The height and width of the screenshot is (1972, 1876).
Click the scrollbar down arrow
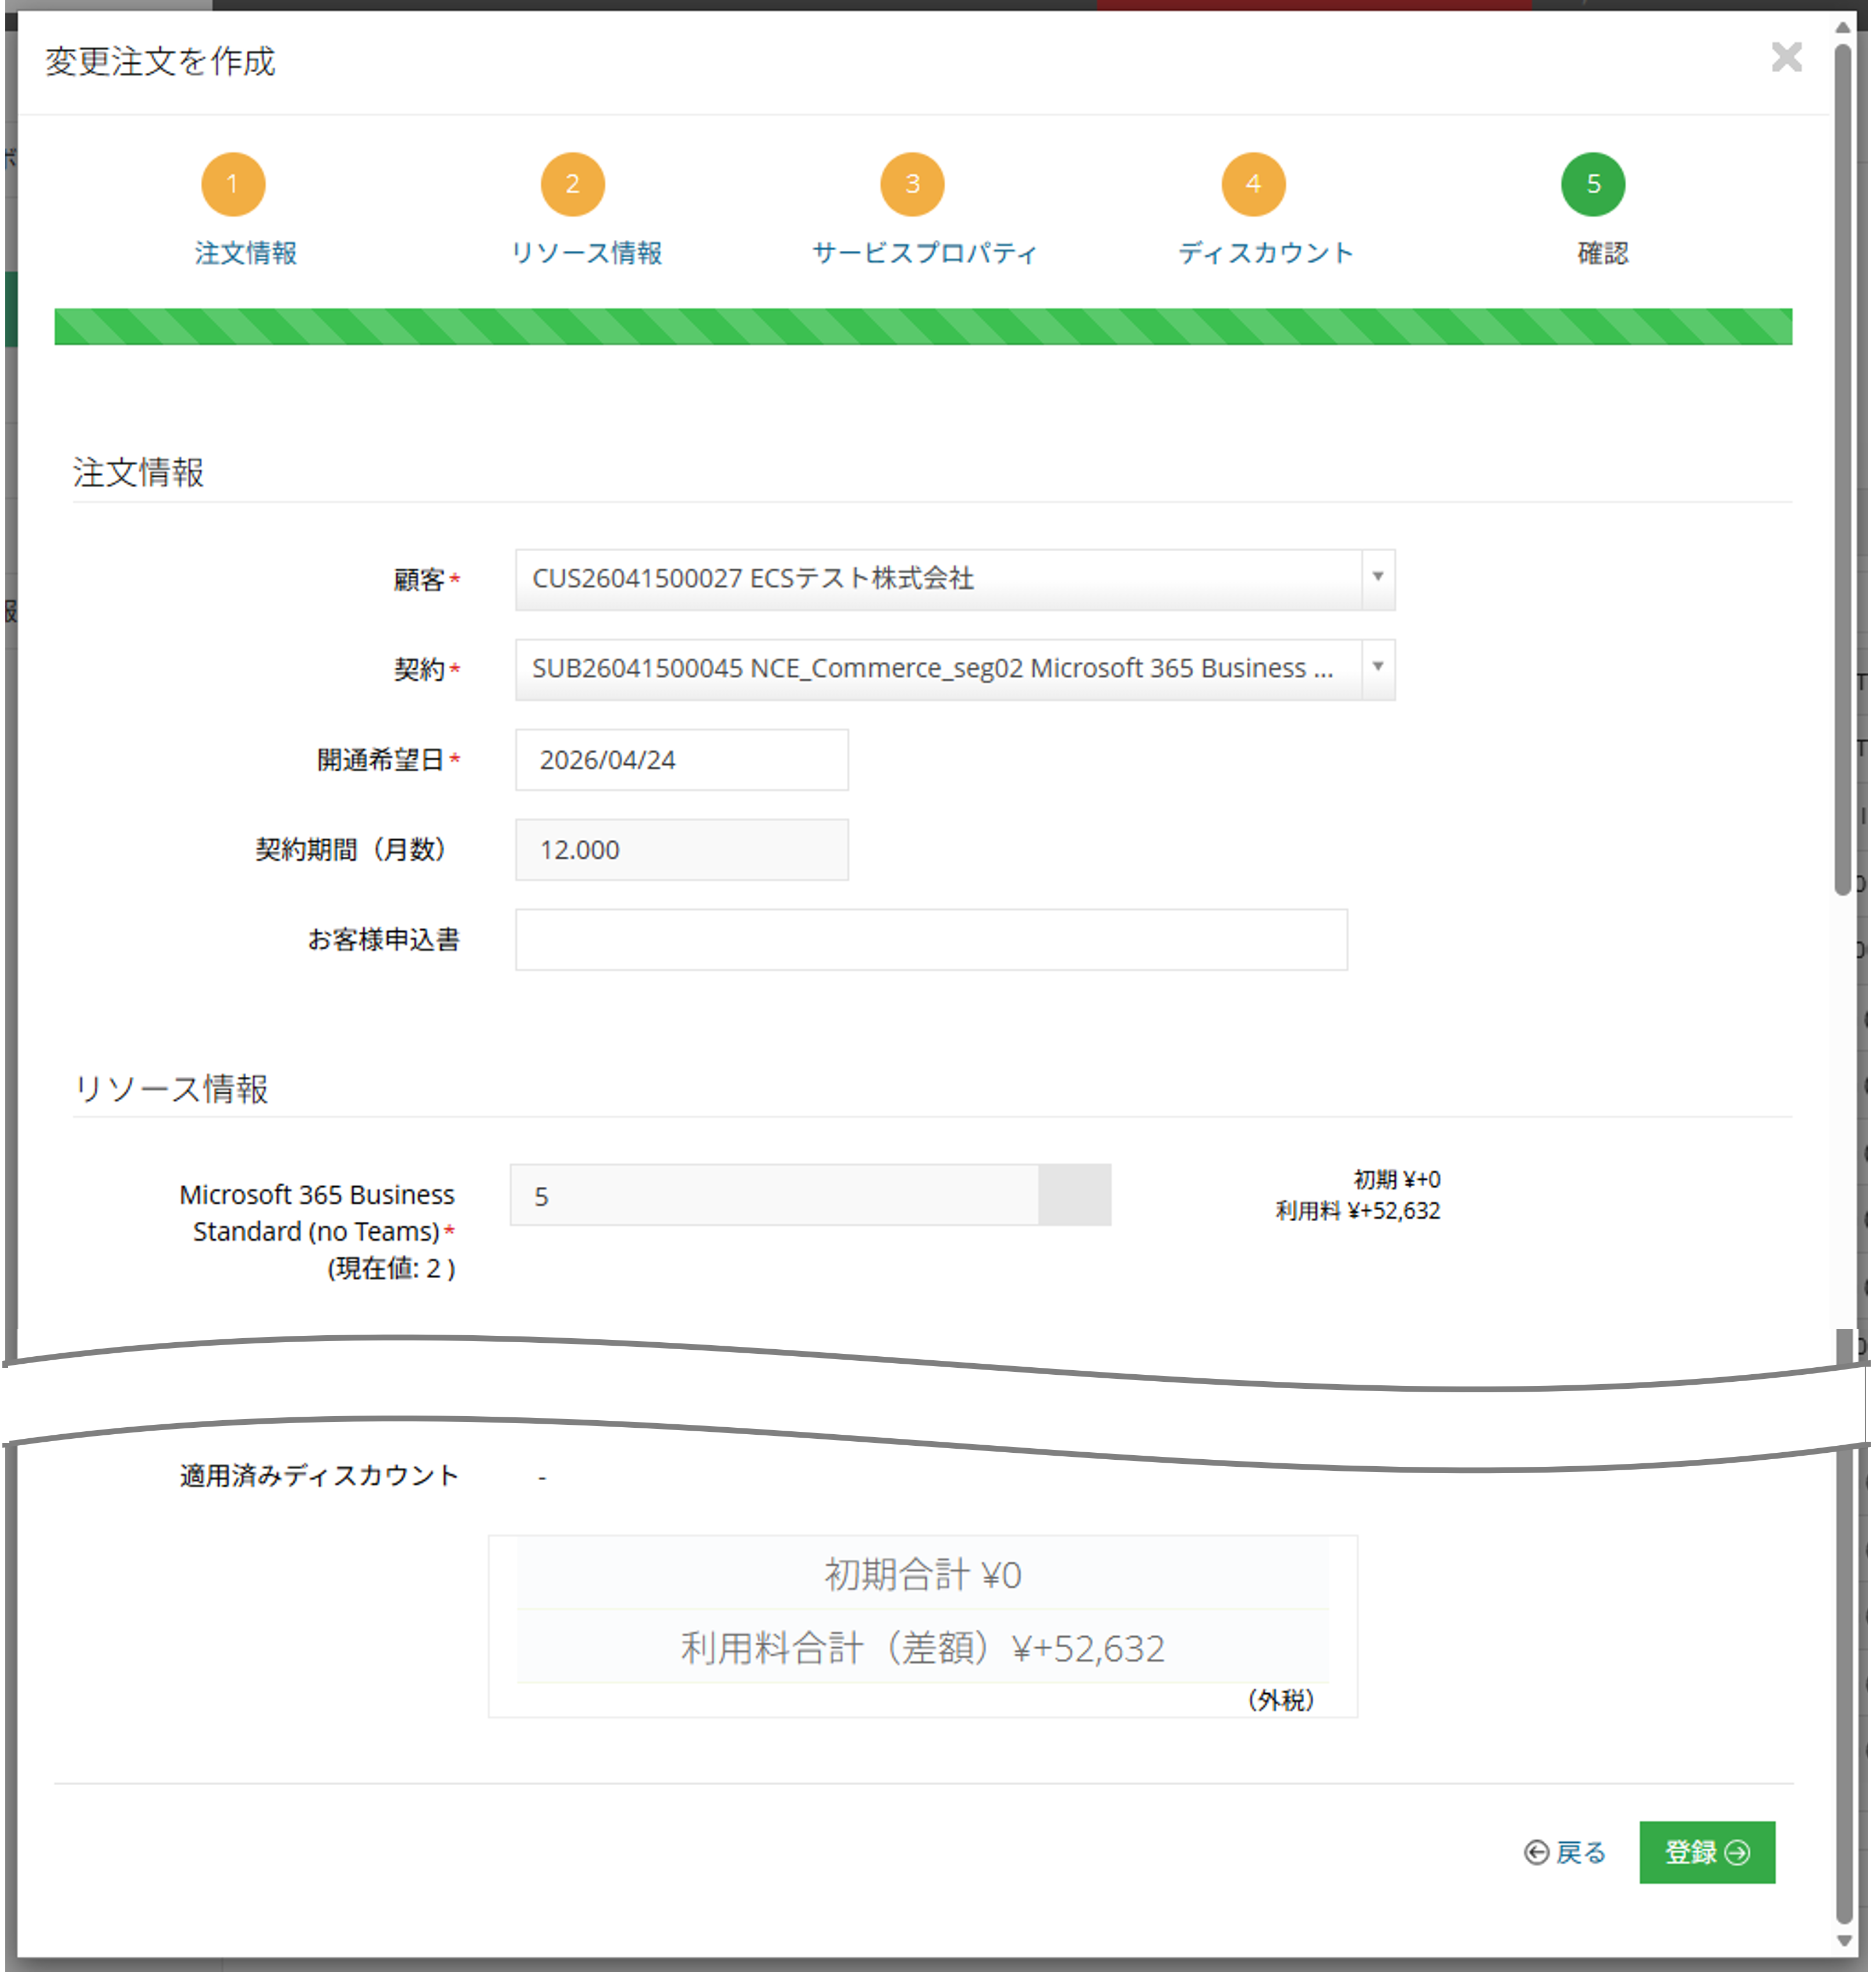[1844, 1942]
